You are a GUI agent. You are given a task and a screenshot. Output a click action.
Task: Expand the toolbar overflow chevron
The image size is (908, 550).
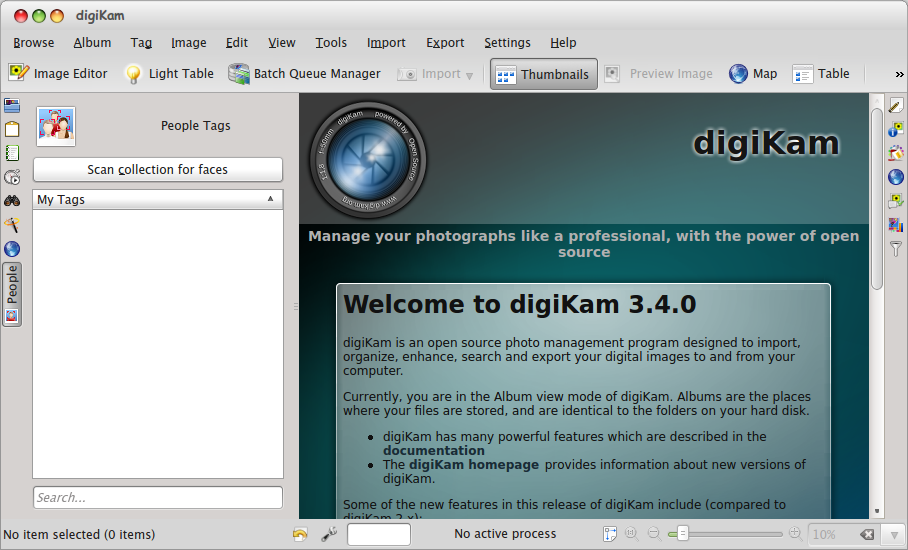[x=899, y=74]
